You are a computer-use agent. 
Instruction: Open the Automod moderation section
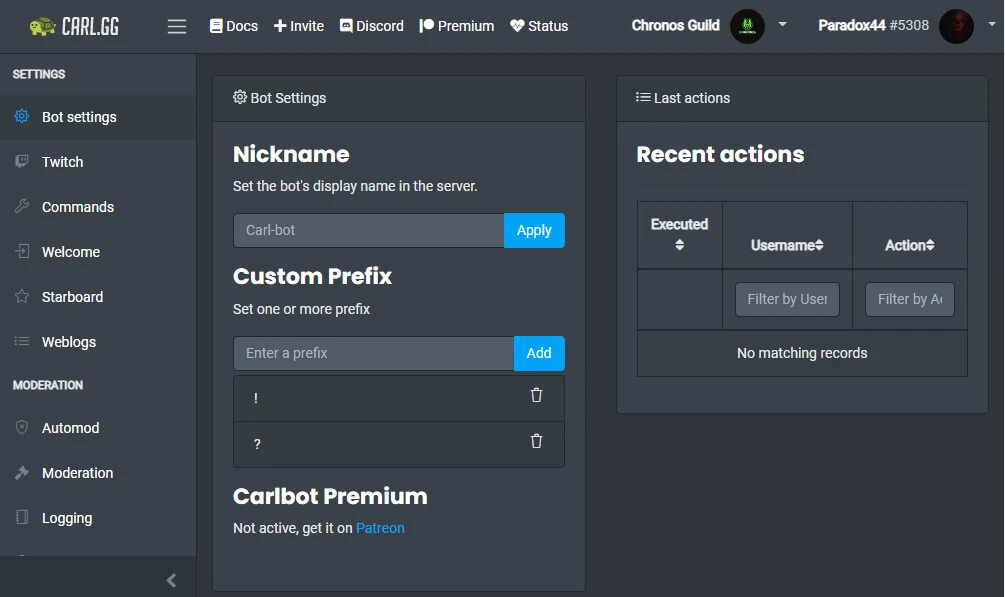point(70,428)
